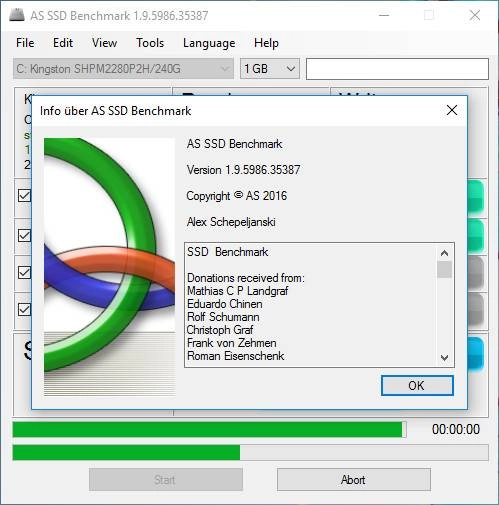Image resolution: width=499 pixels, height=505 pixels.
Task: Select Eduardo Chinen in donations list
Action: point(225,304)
